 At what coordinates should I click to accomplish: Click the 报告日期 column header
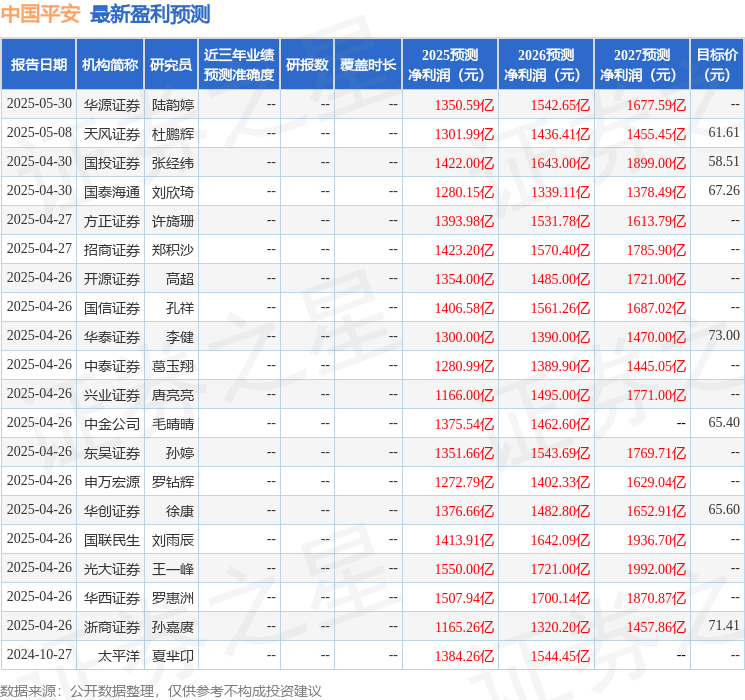tap(38, 65)
